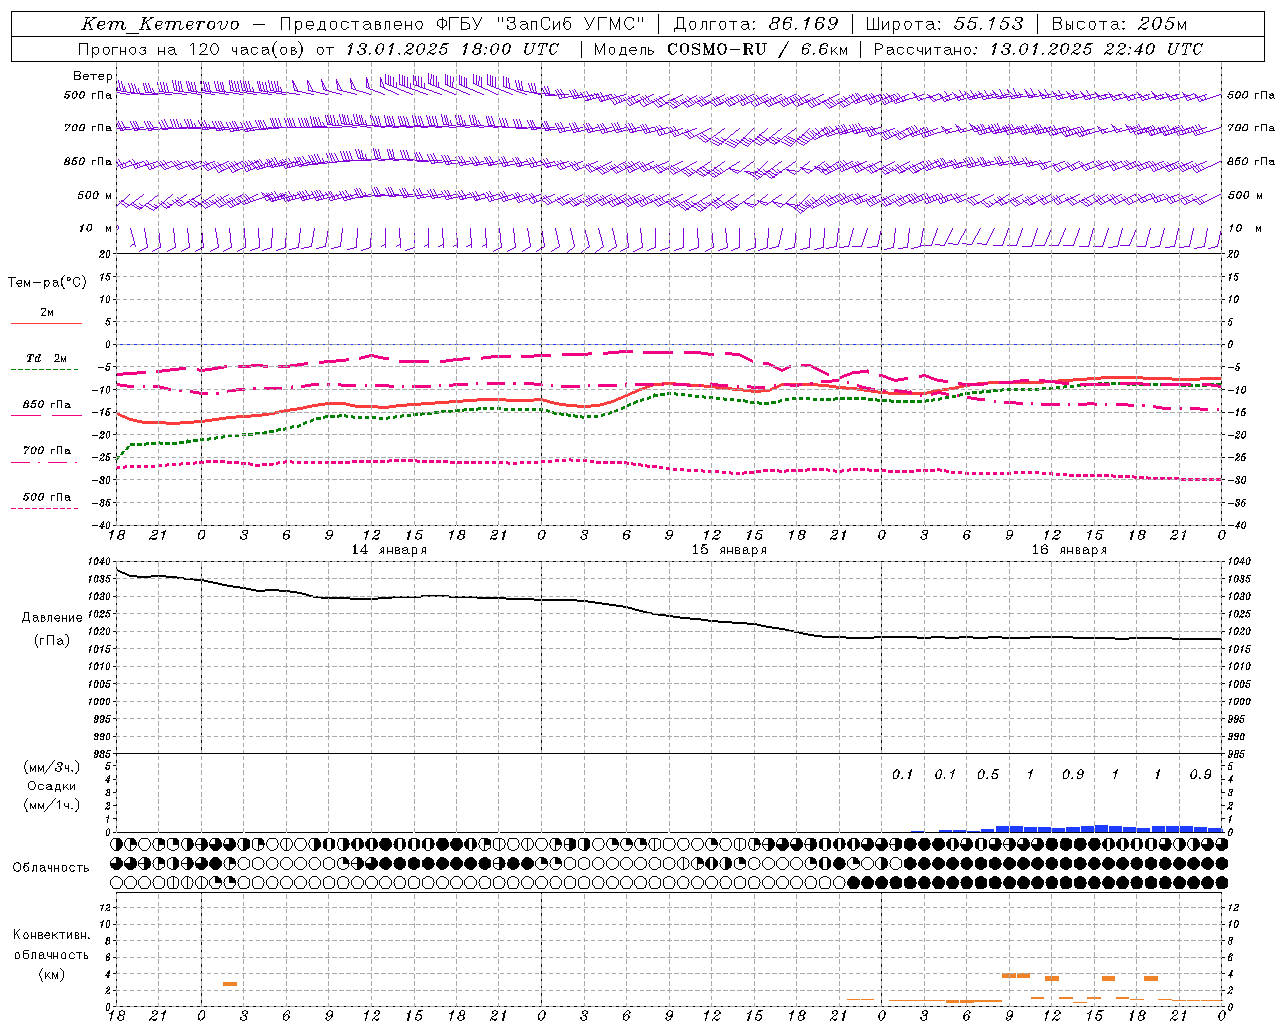Click the '2м' temperature legend entry

tap(47, 313)
